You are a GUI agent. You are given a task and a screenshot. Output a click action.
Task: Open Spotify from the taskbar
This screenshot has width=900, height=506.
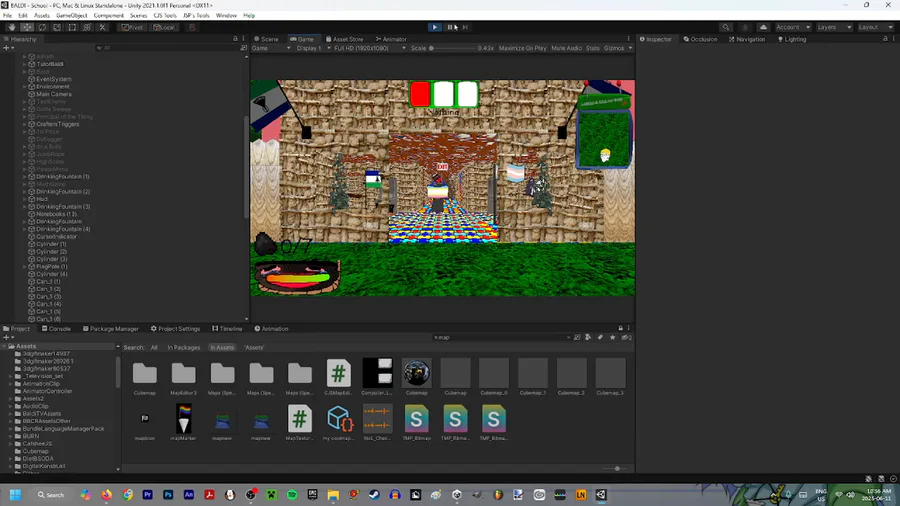[x=292, y=495]
